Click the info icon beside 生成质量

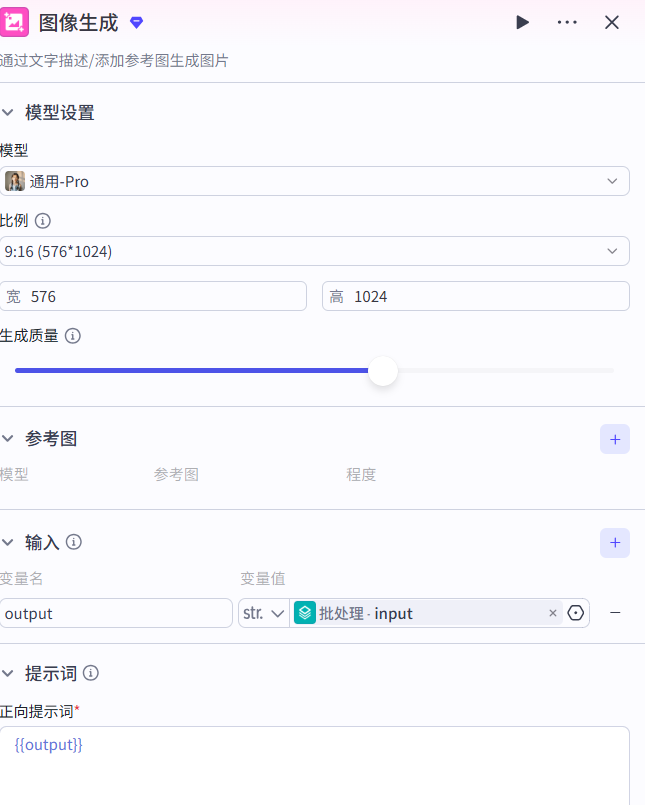(73, 336)
